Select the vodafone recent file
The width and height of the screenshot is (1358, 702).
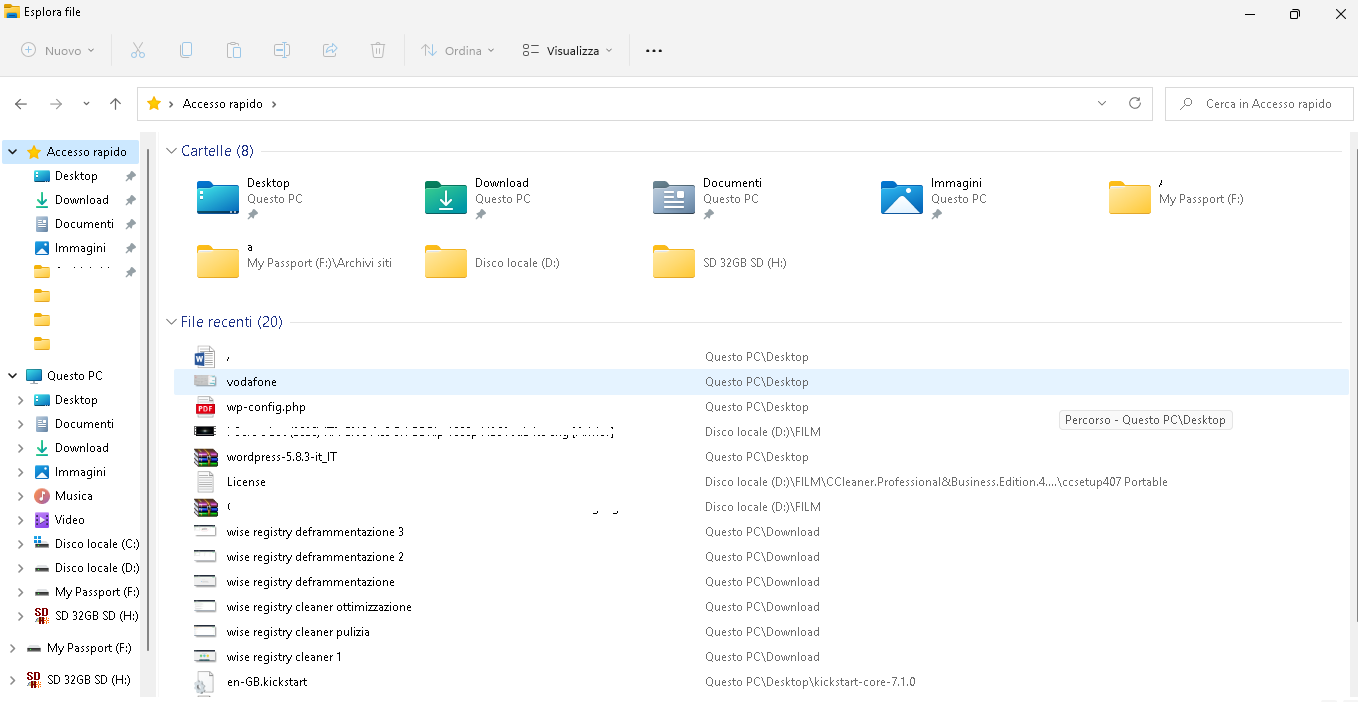point(760,382)
